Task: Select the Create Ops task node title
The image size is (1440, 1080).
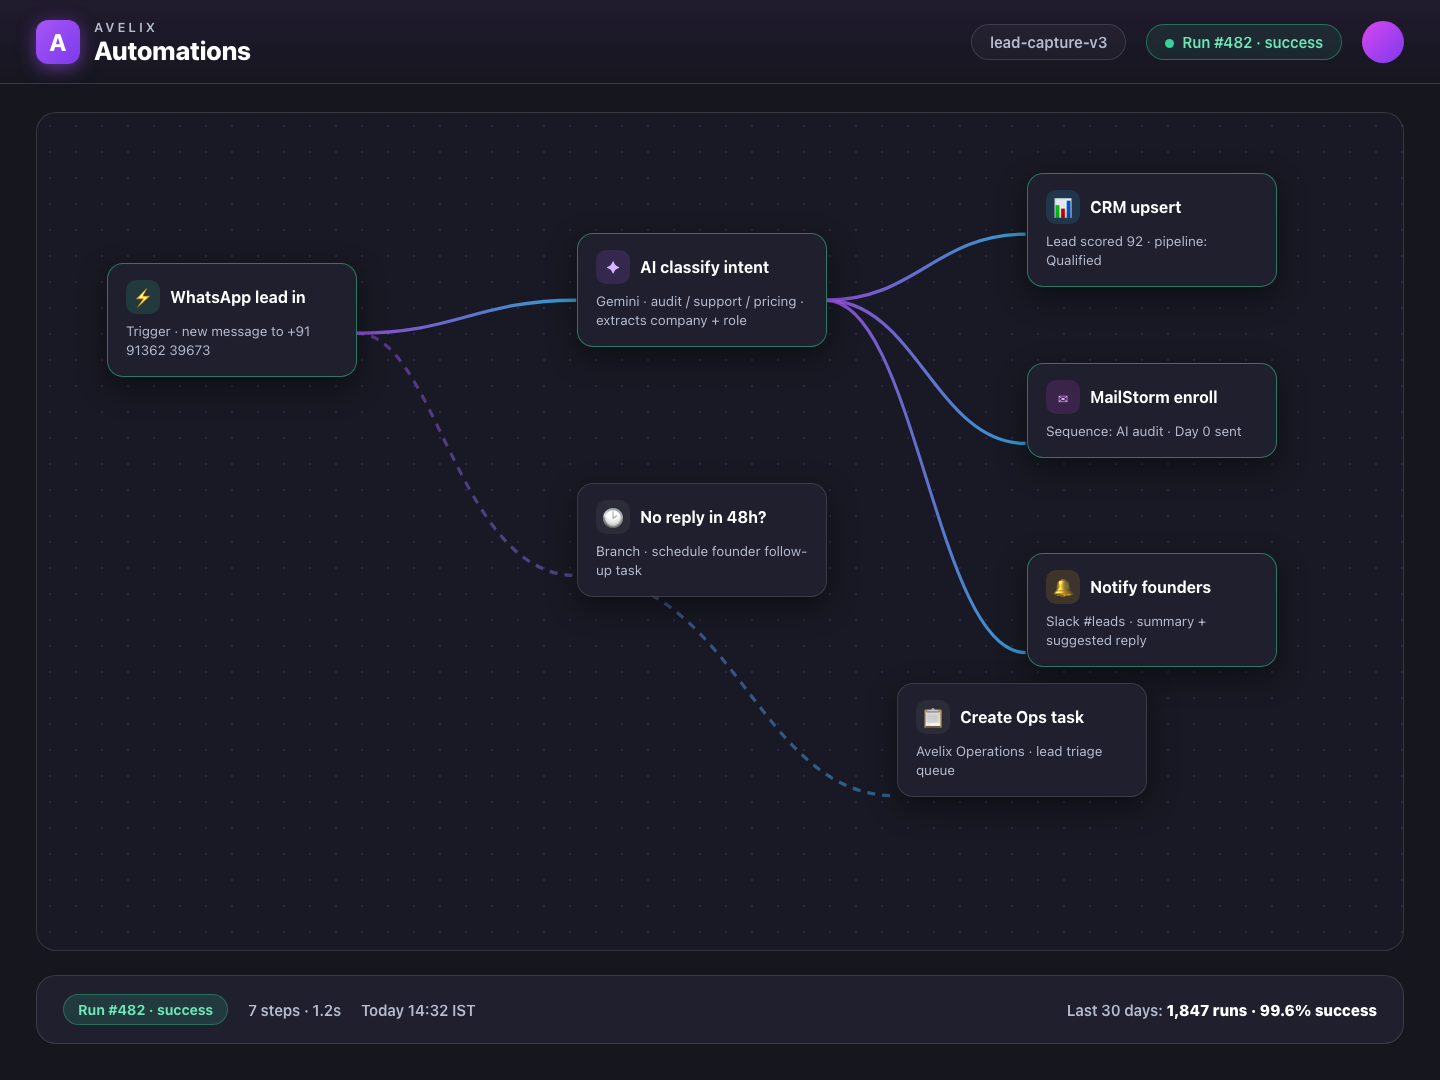Action: tap(1022, 717)
